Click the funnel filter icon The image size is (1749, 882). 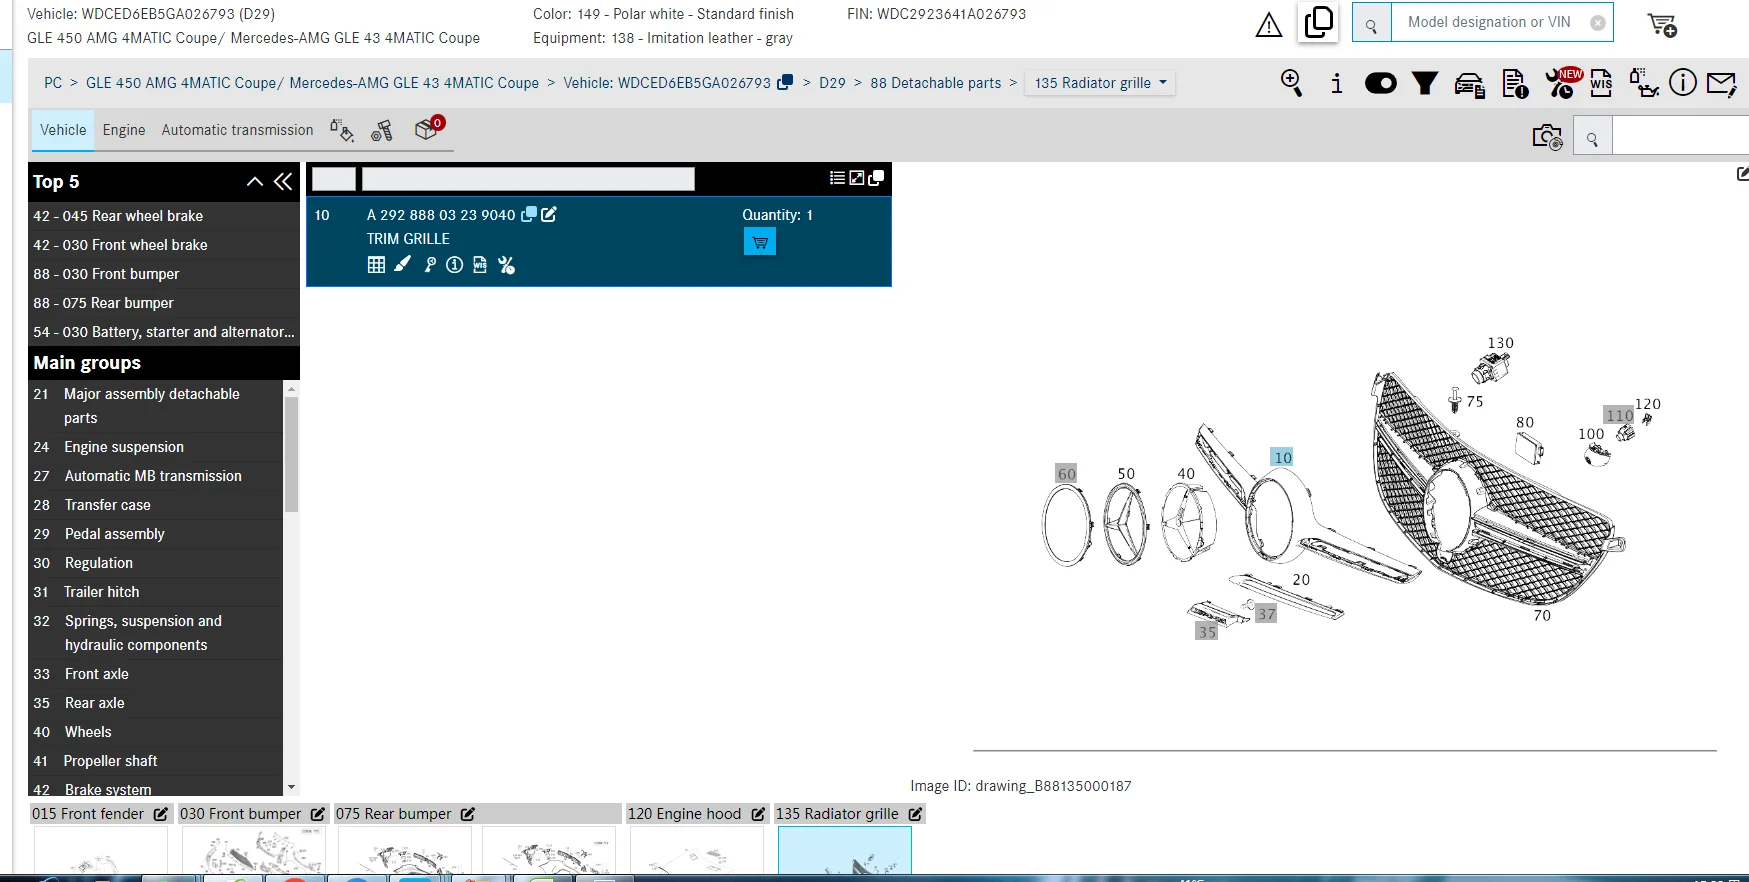pos(1424,83)
